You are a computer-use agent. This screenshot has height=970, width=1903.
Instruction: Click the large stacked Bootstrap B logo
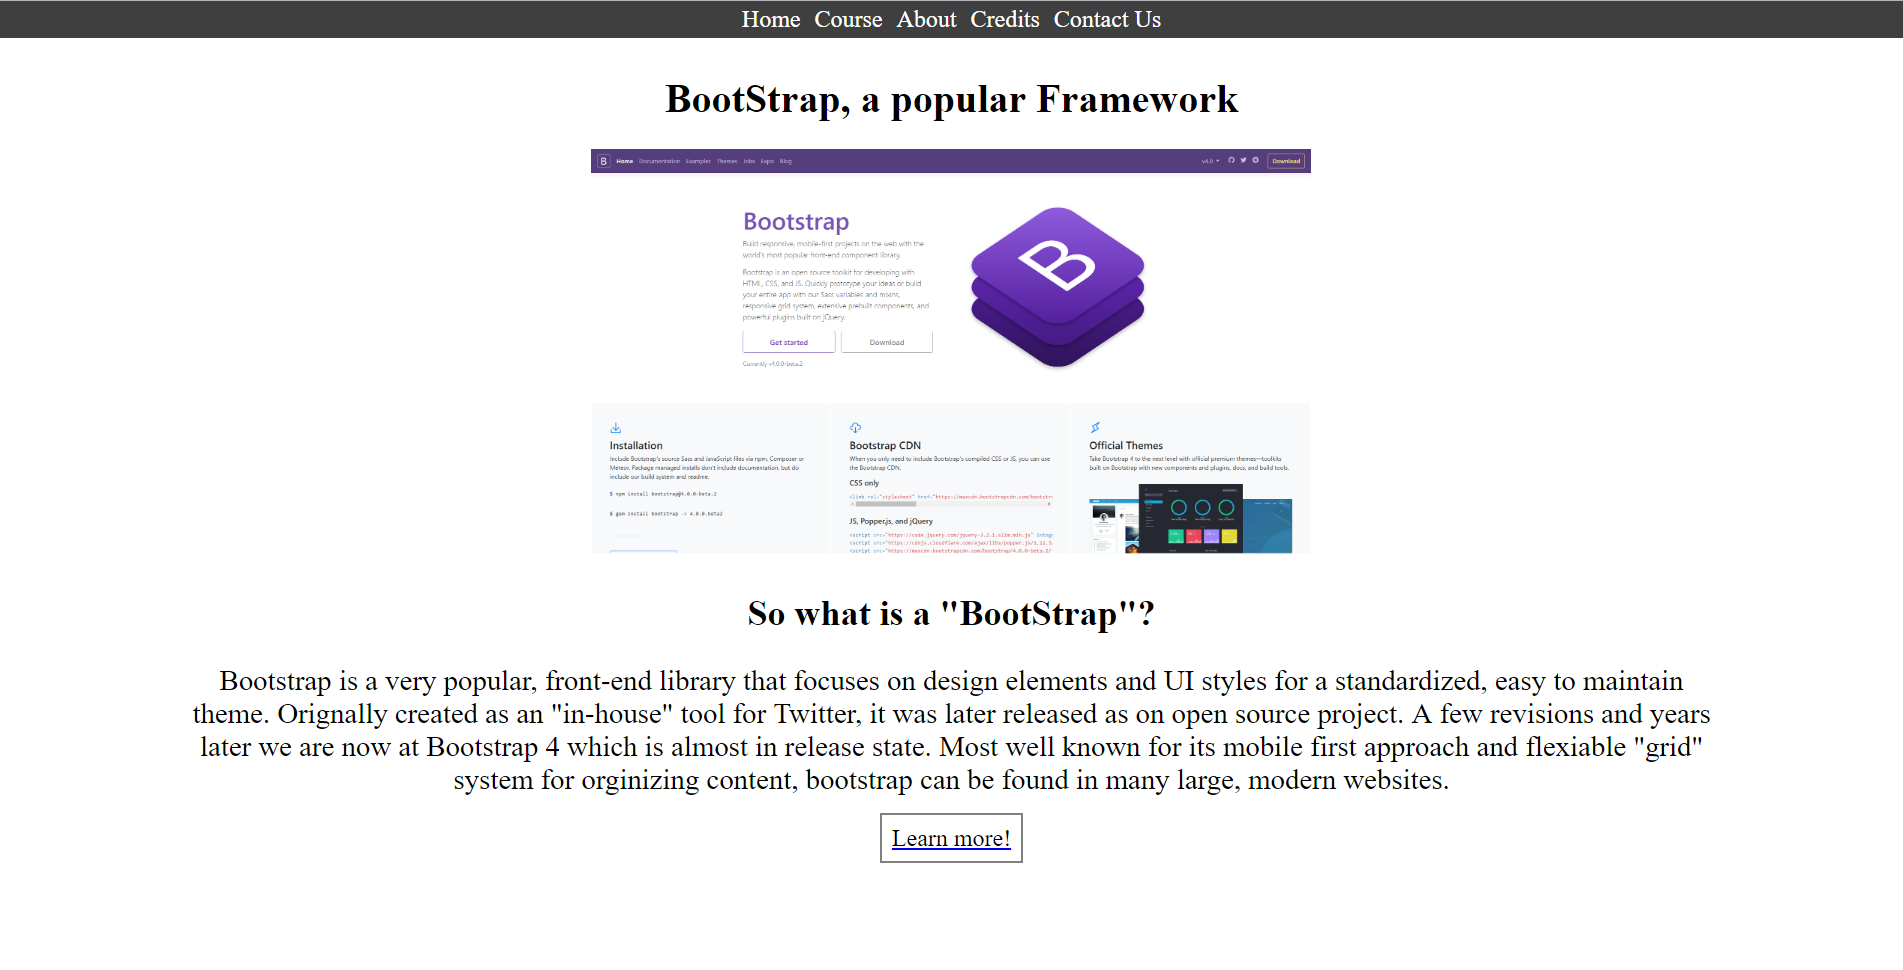(x=1057, y=287)
